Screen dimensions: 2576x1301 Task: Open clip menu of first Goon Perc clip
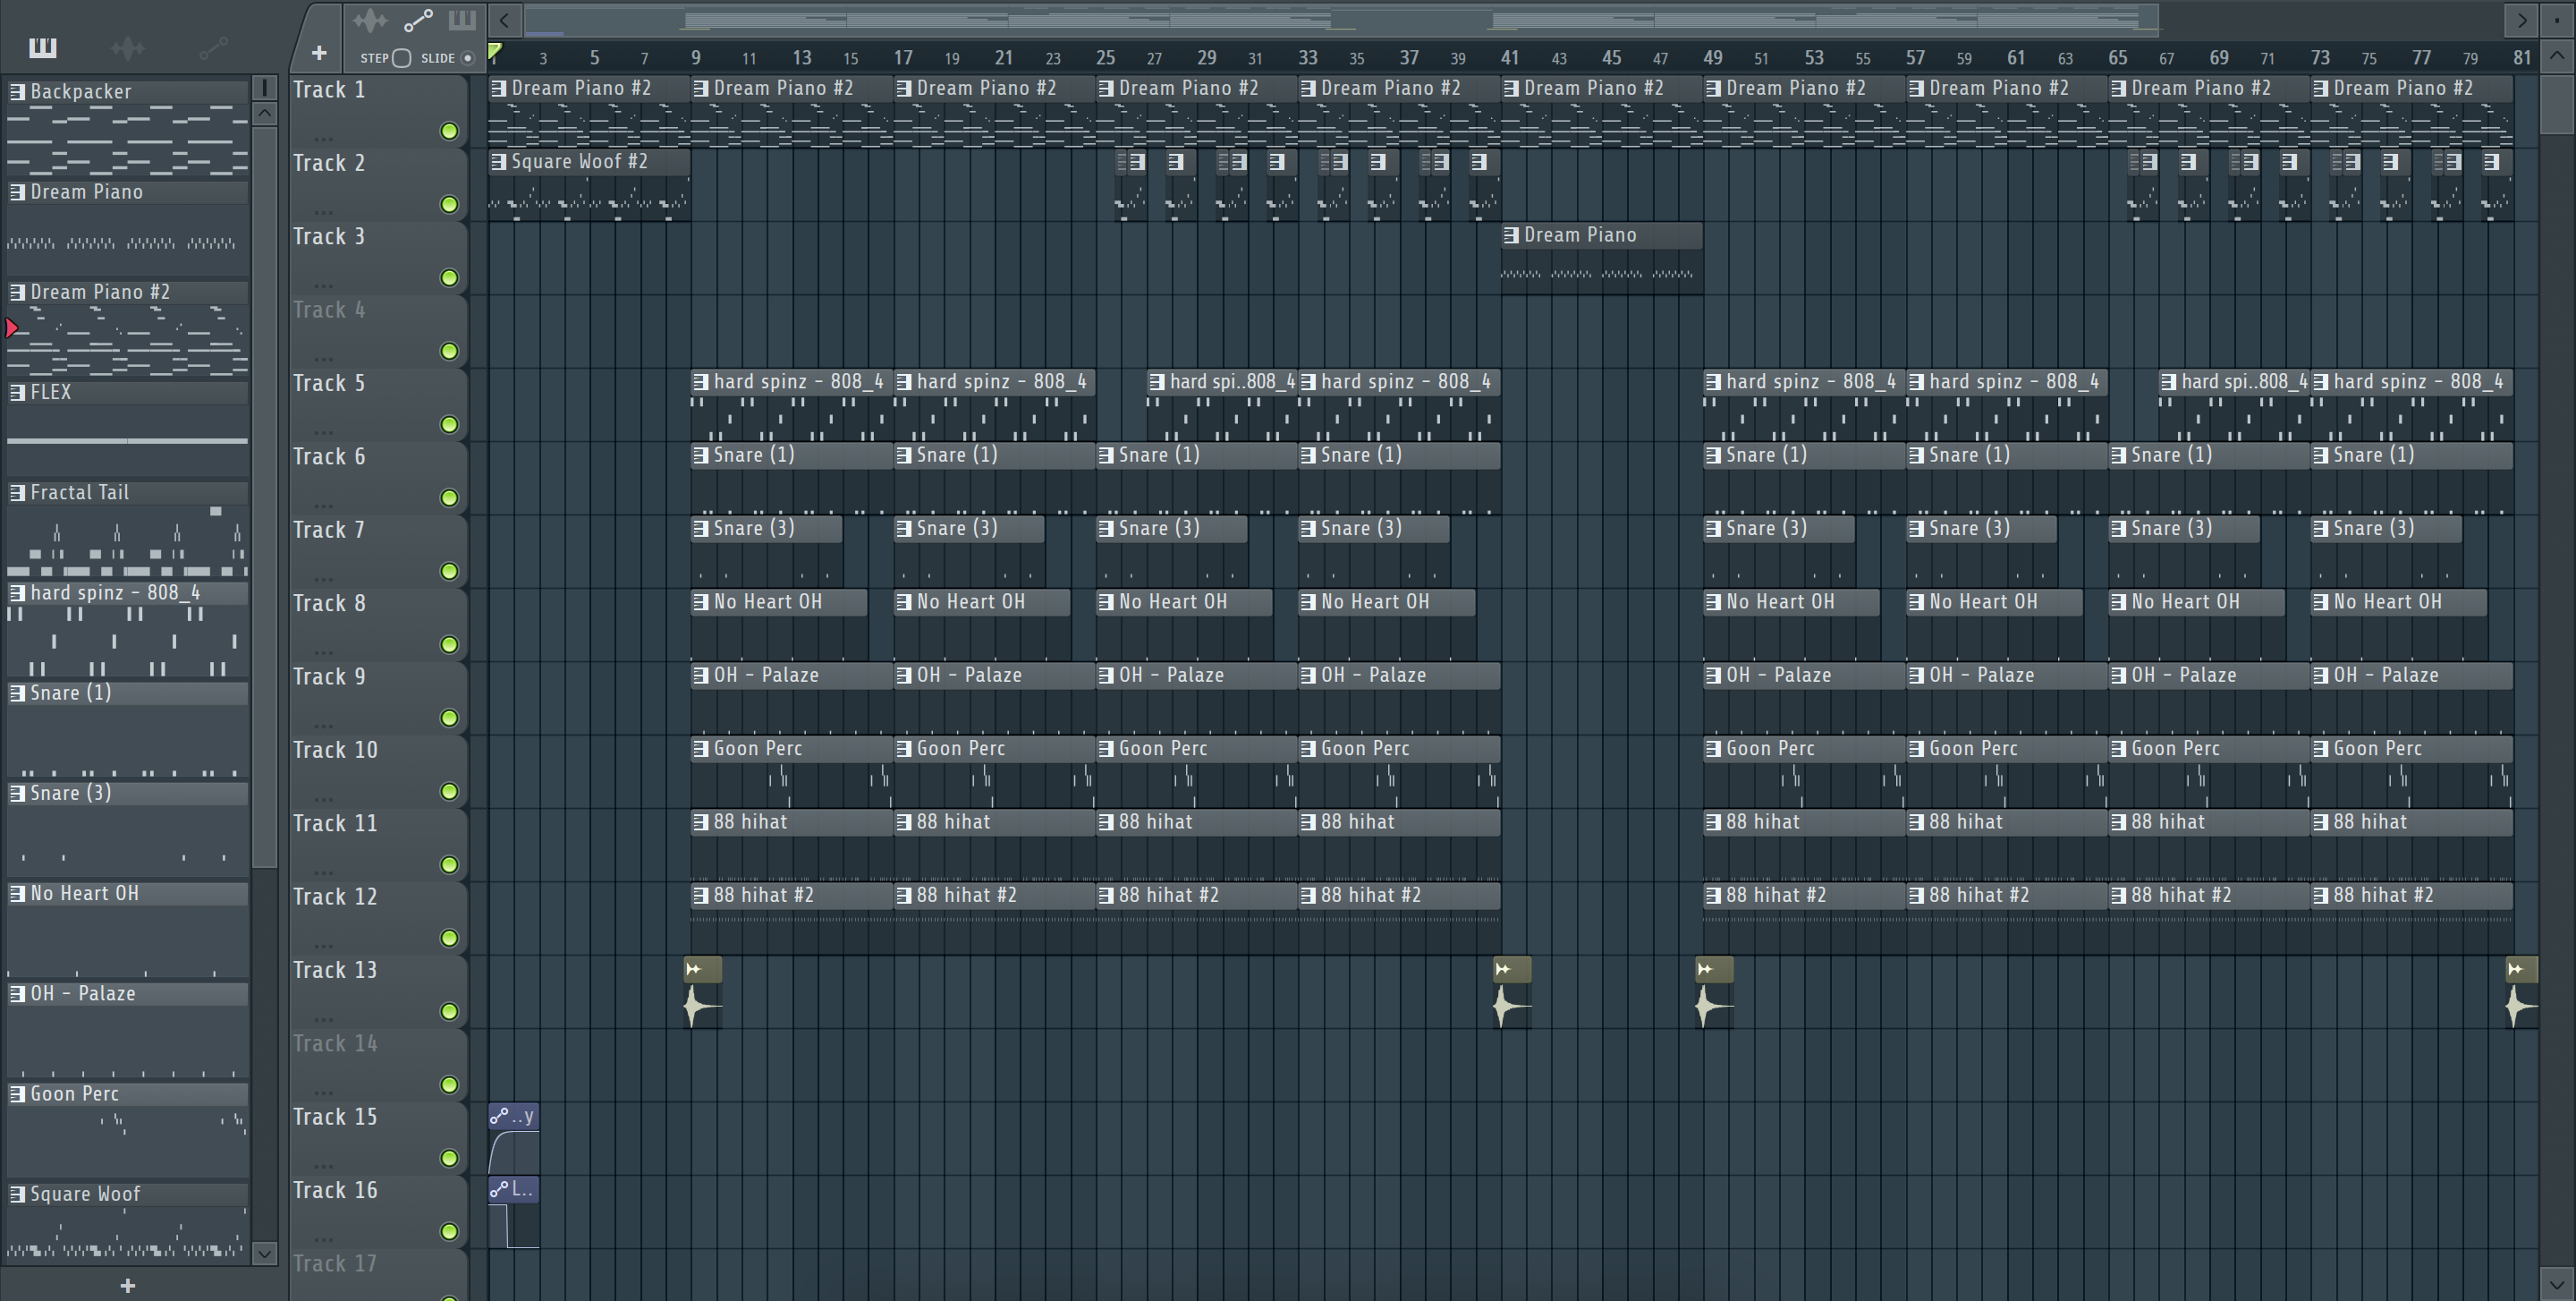click(701, 748)
